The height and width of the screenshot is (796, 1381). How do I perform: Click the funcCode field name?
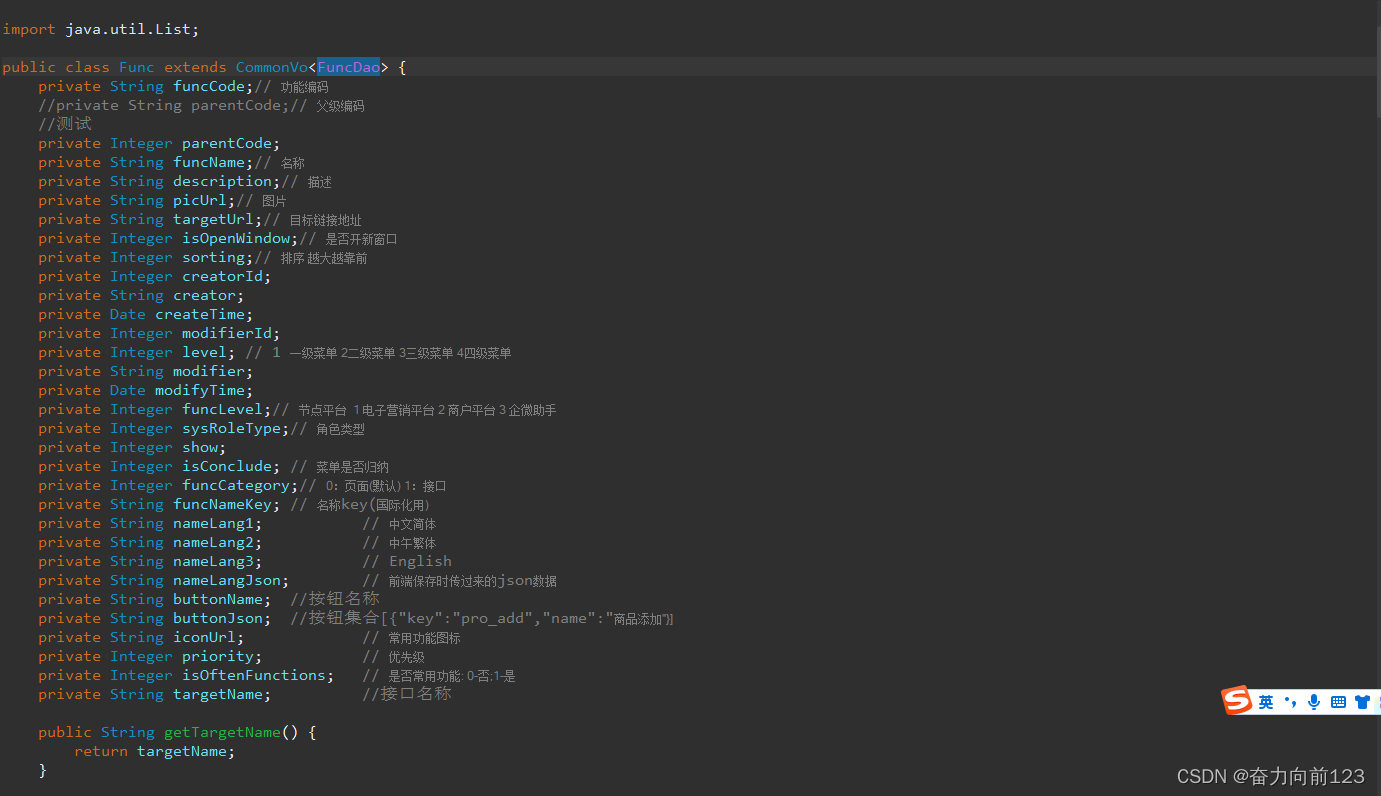tap(209, 86)
